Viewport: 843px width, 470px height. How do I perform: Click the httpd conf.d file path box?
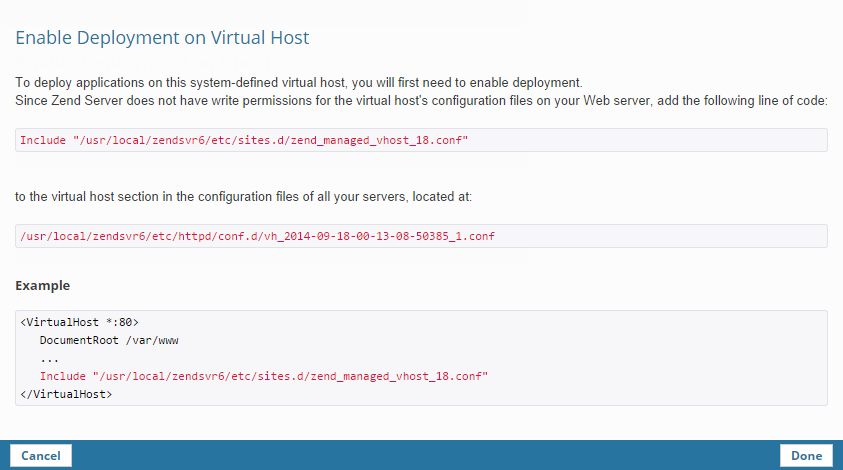tap(421, 236)
